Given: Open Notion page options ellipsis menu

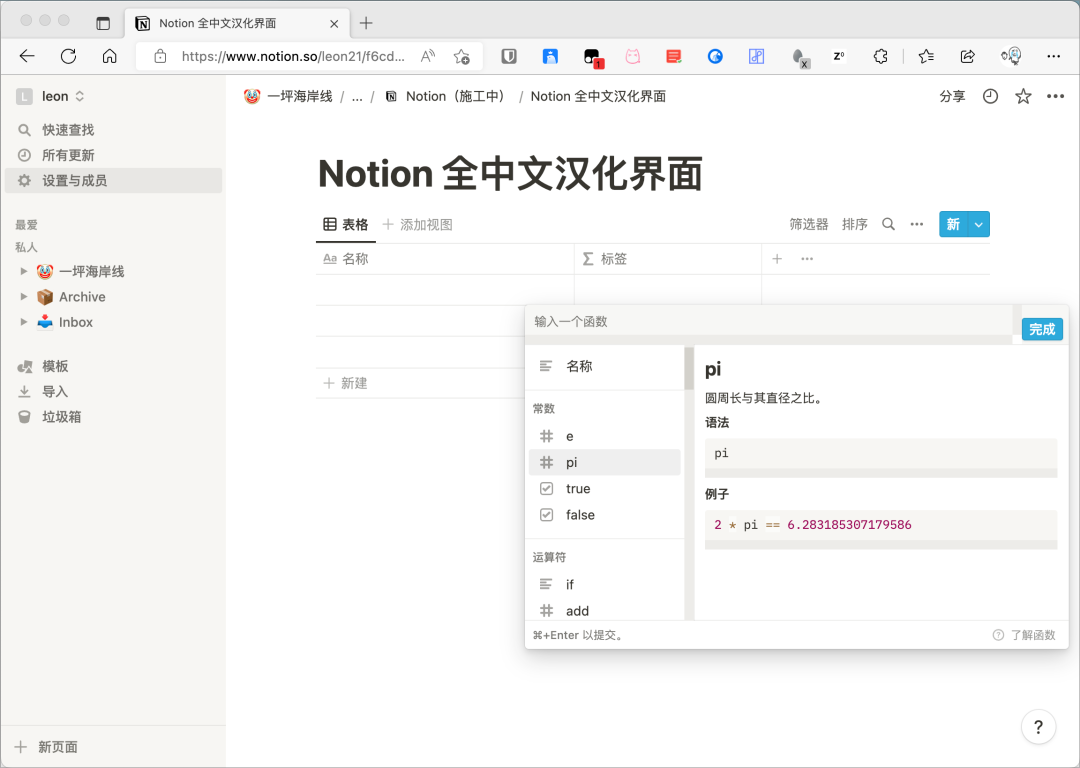Looking at the screenshot, I should [x=1055, y=96].
